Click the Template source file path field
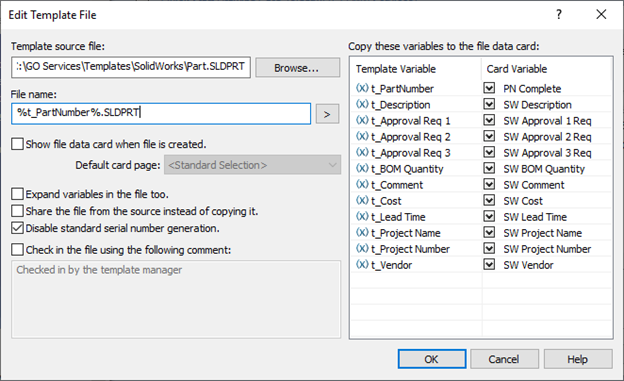This screenshot has width=624, height=381. coord(131,67)
